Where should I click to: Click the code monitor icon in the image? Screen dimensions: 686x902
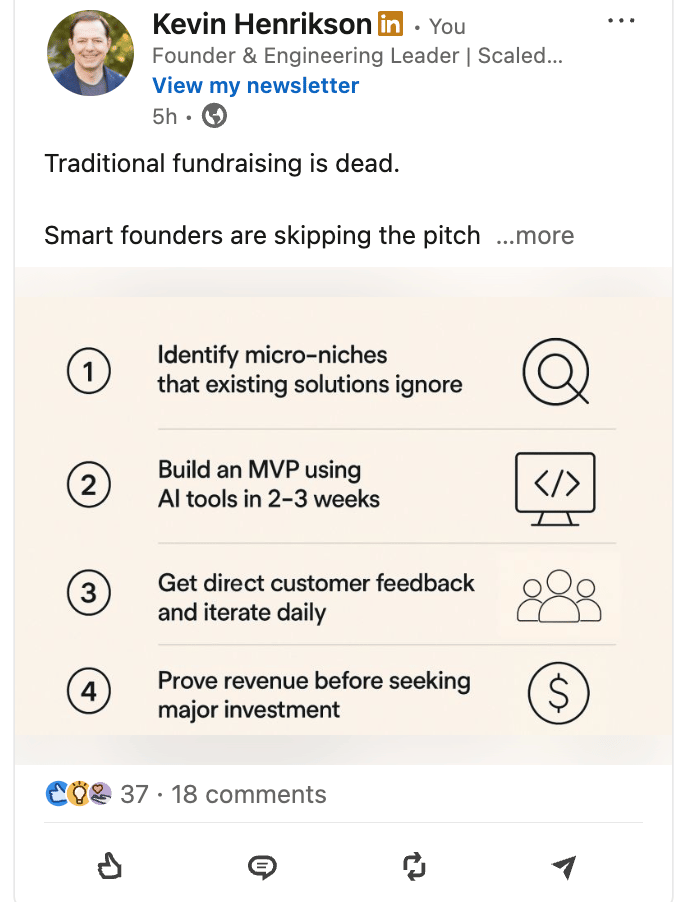[x=555, y=489]
